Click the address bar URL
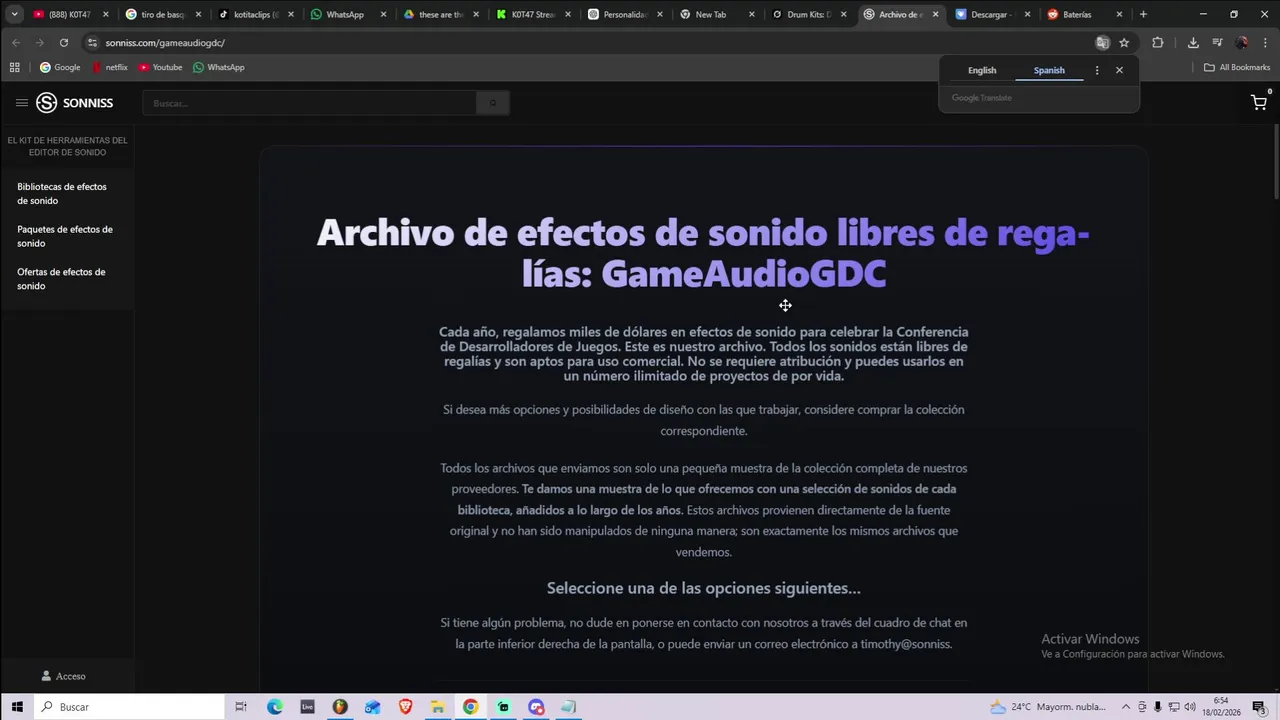The height and width of the screenshot is (720, 1280). (x=165, y=43)
